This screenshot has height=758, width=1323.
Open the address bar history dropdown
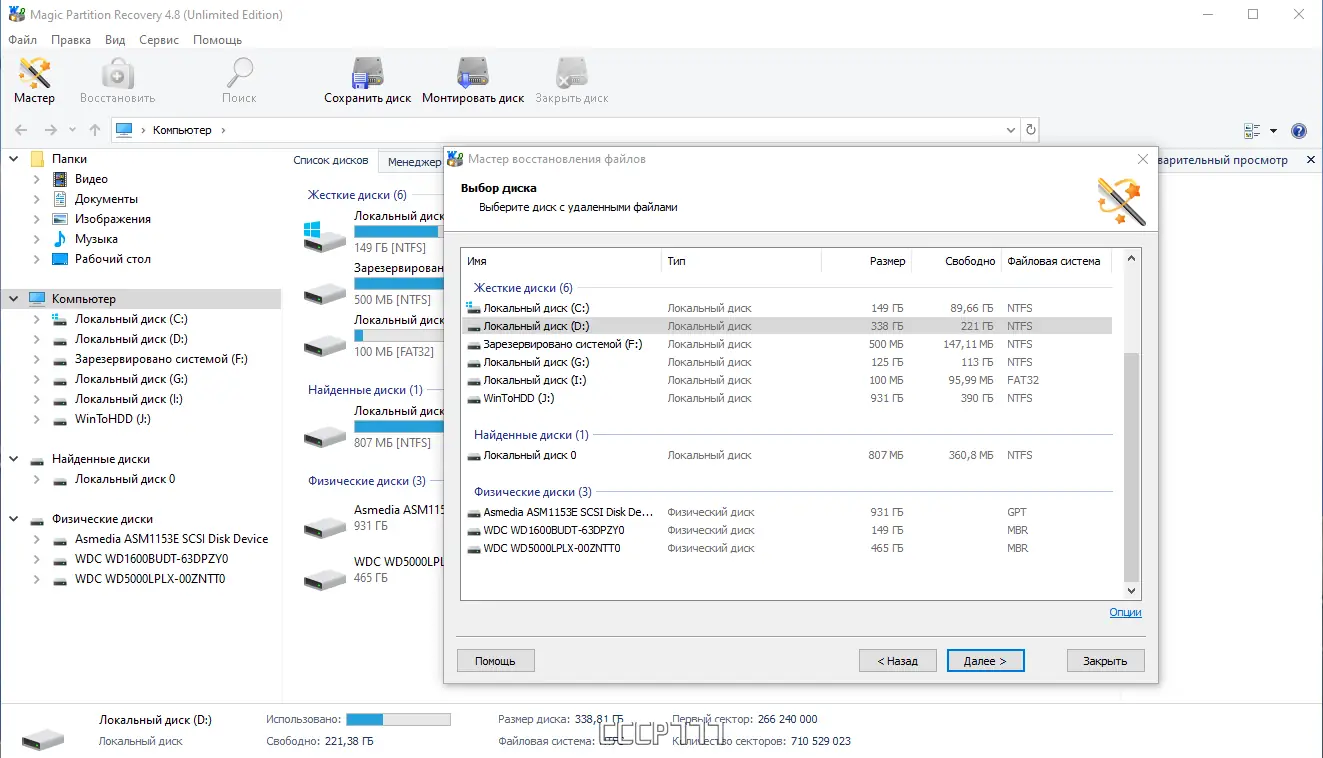(x=1010, y=130)
